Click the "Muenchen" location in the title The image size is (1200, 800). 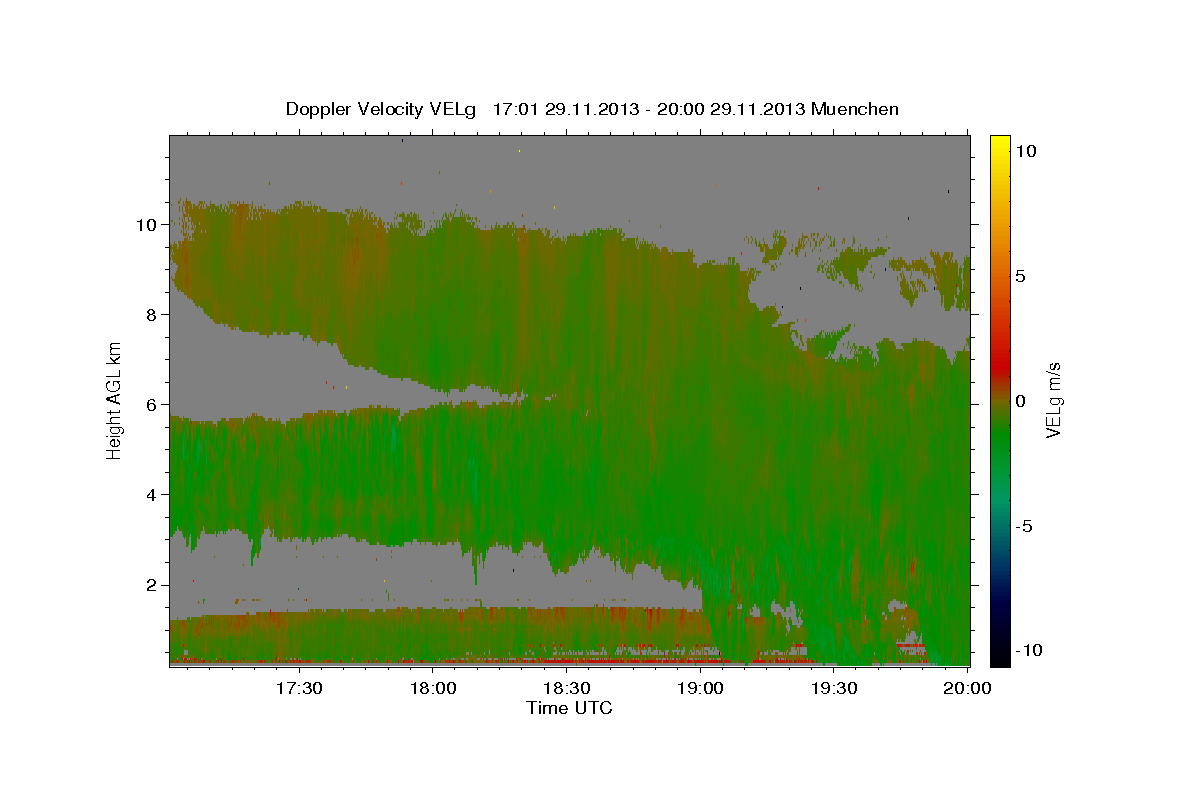856,109
